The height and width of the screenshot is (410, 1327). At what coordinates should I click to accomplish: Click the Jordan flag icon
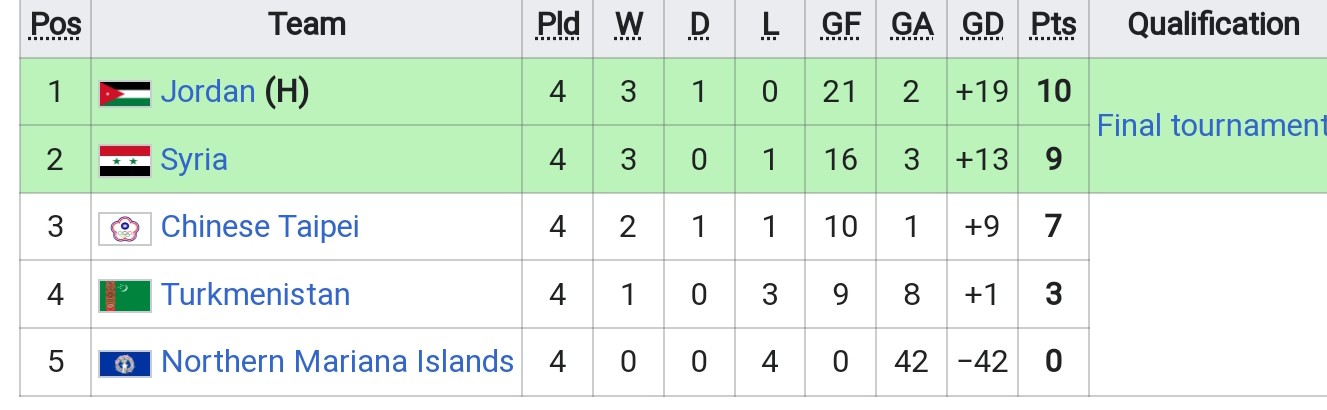pyautogui.click(x=125, y=93)
